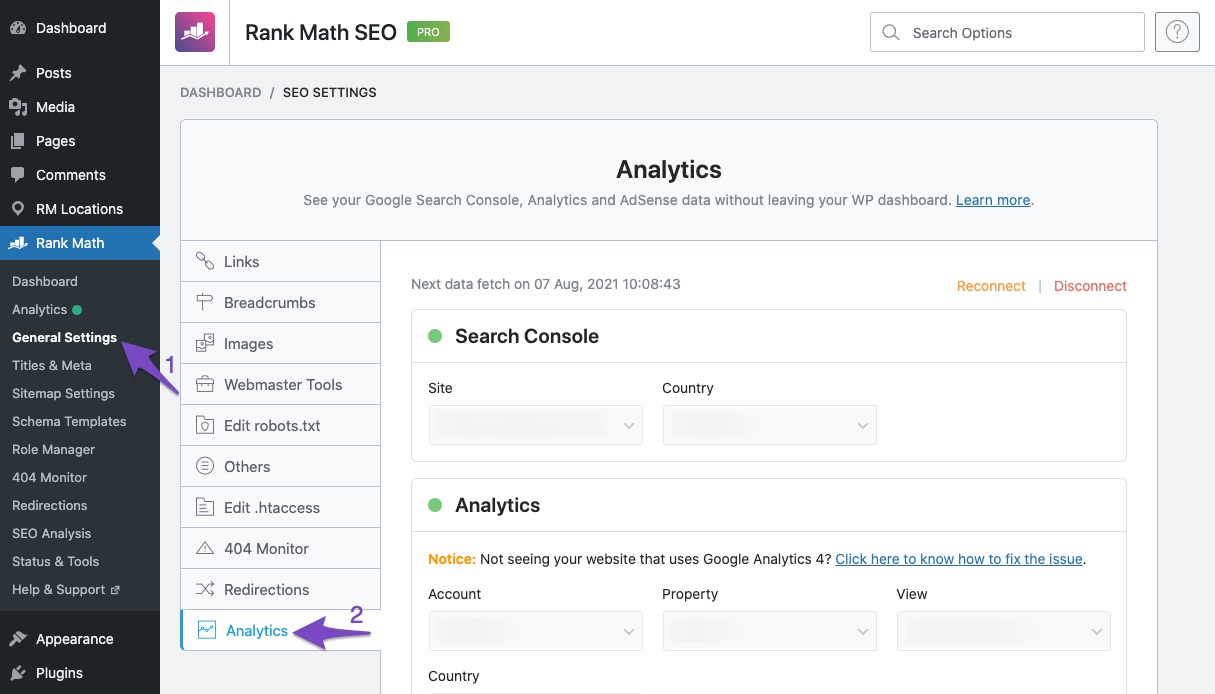The height and width of the screenshot is (694, 1215).
Task: Click the Edit .htaccess document icon
Action: coord(205,508)
